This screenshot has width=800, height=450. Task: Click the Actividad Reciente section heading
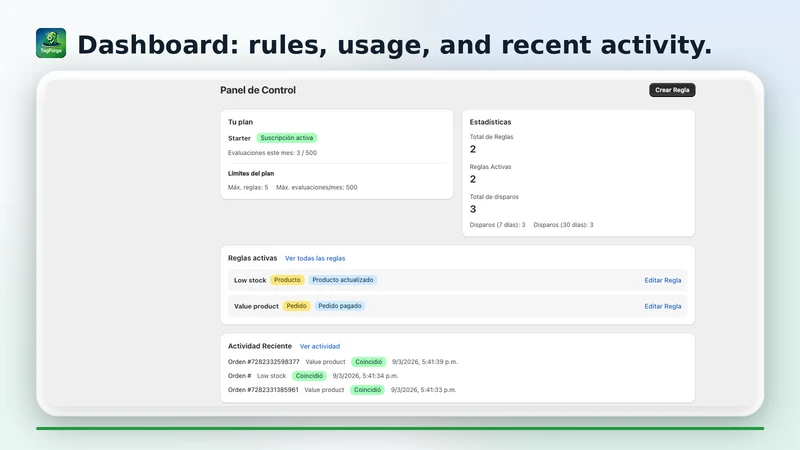click(260, 346)
